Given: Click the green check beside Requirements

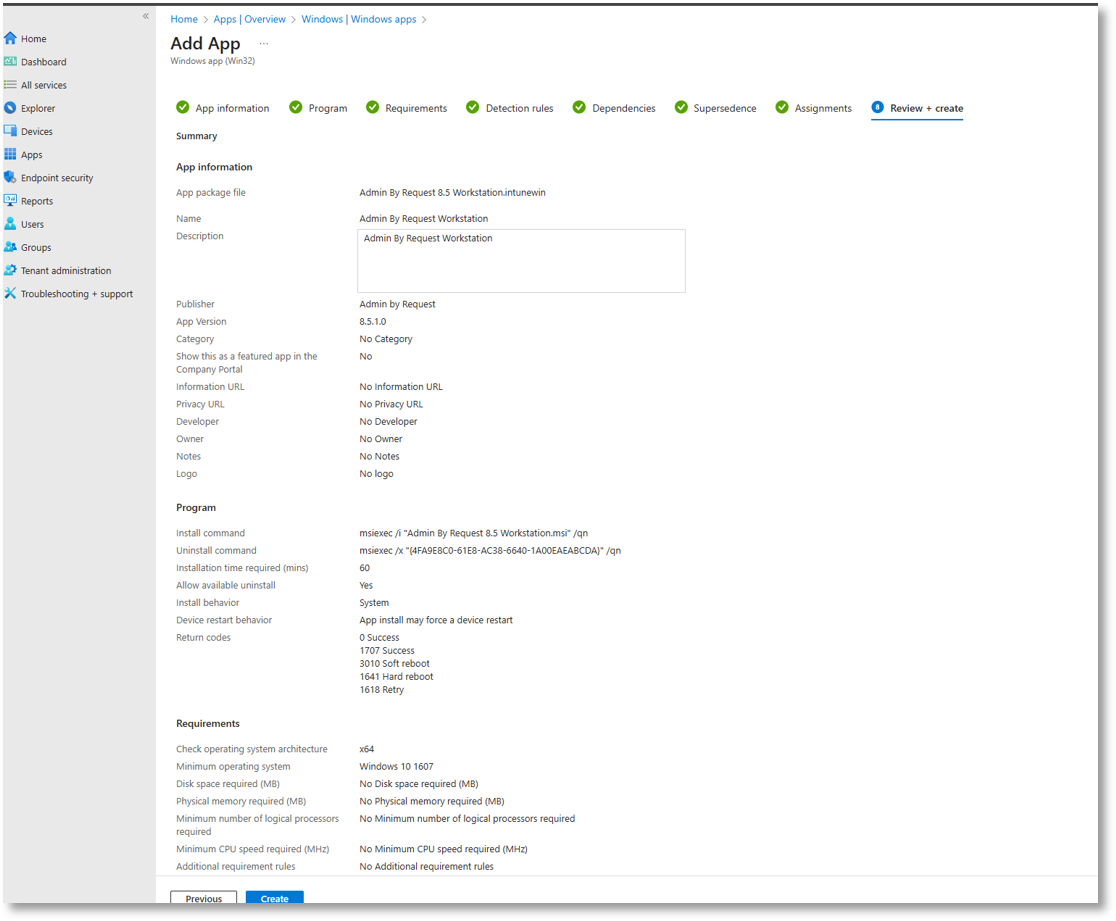Looking at the screenshot, I should click(372, 107).
